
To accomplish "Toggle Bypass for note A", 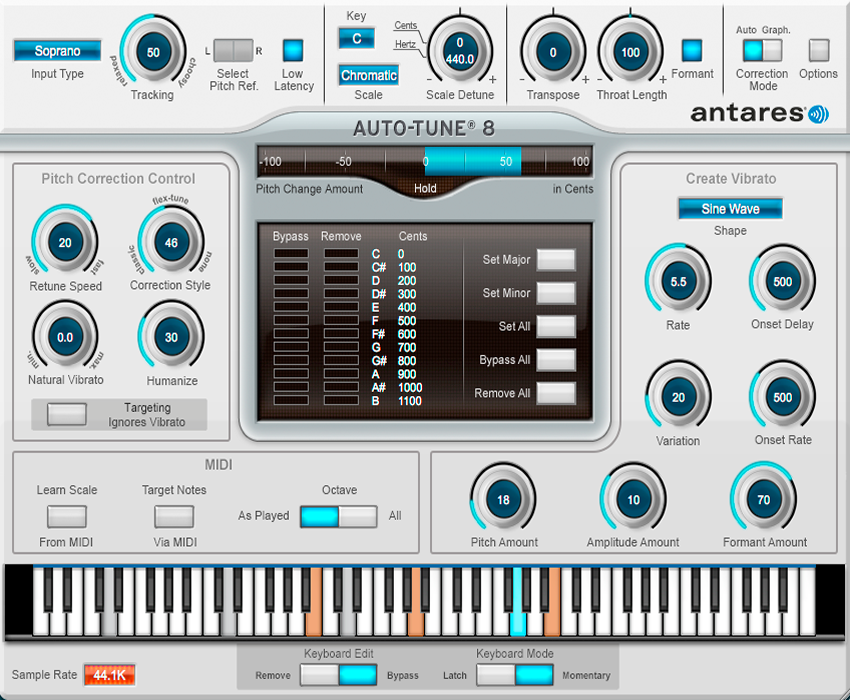I will (291, 373).
